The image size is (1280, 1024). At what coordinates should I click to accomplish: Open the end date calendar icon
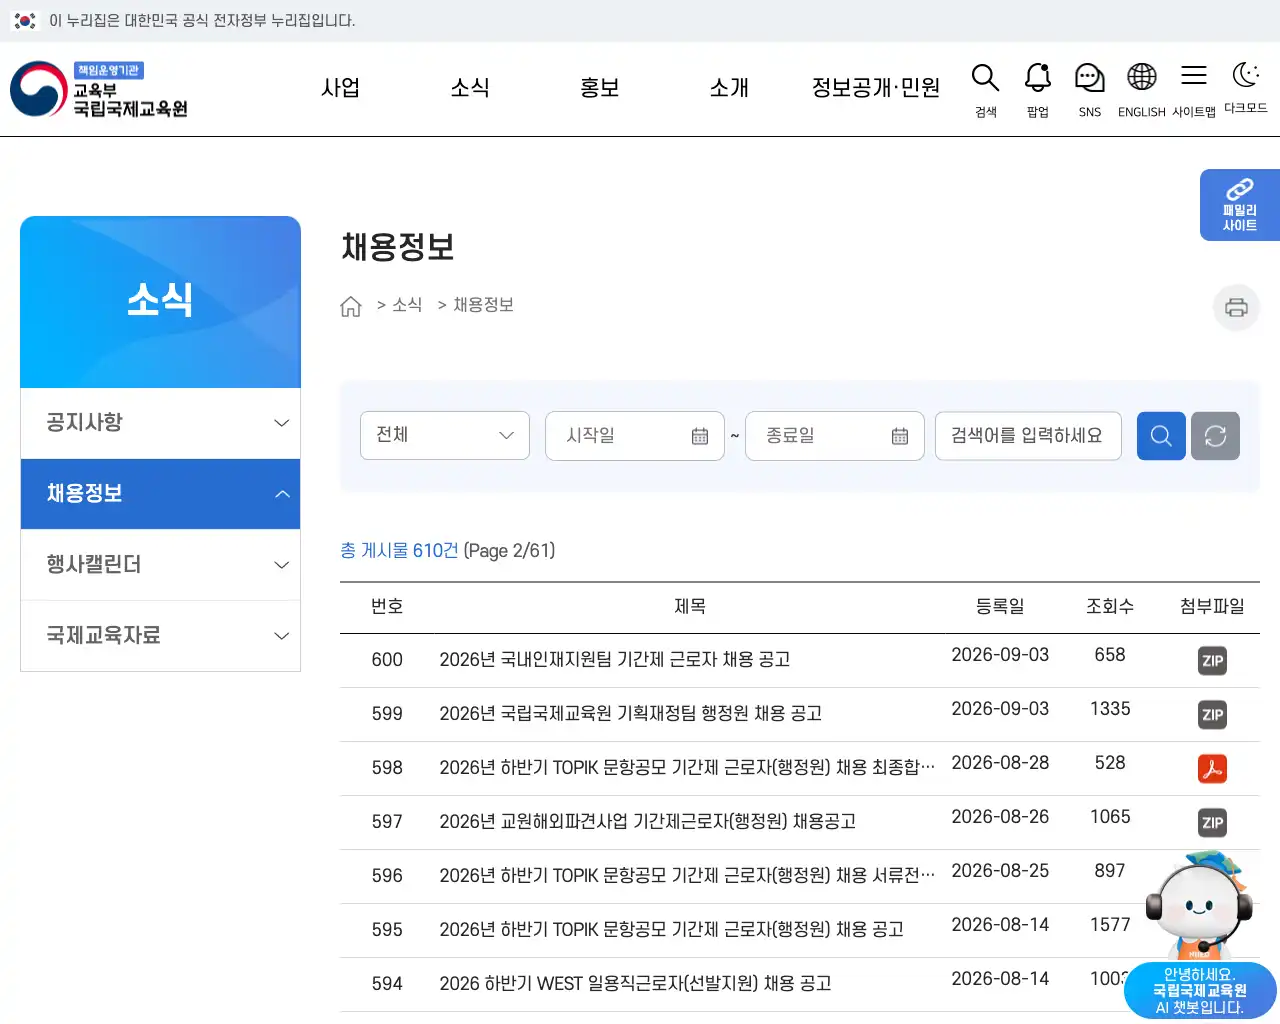(900, 436)
